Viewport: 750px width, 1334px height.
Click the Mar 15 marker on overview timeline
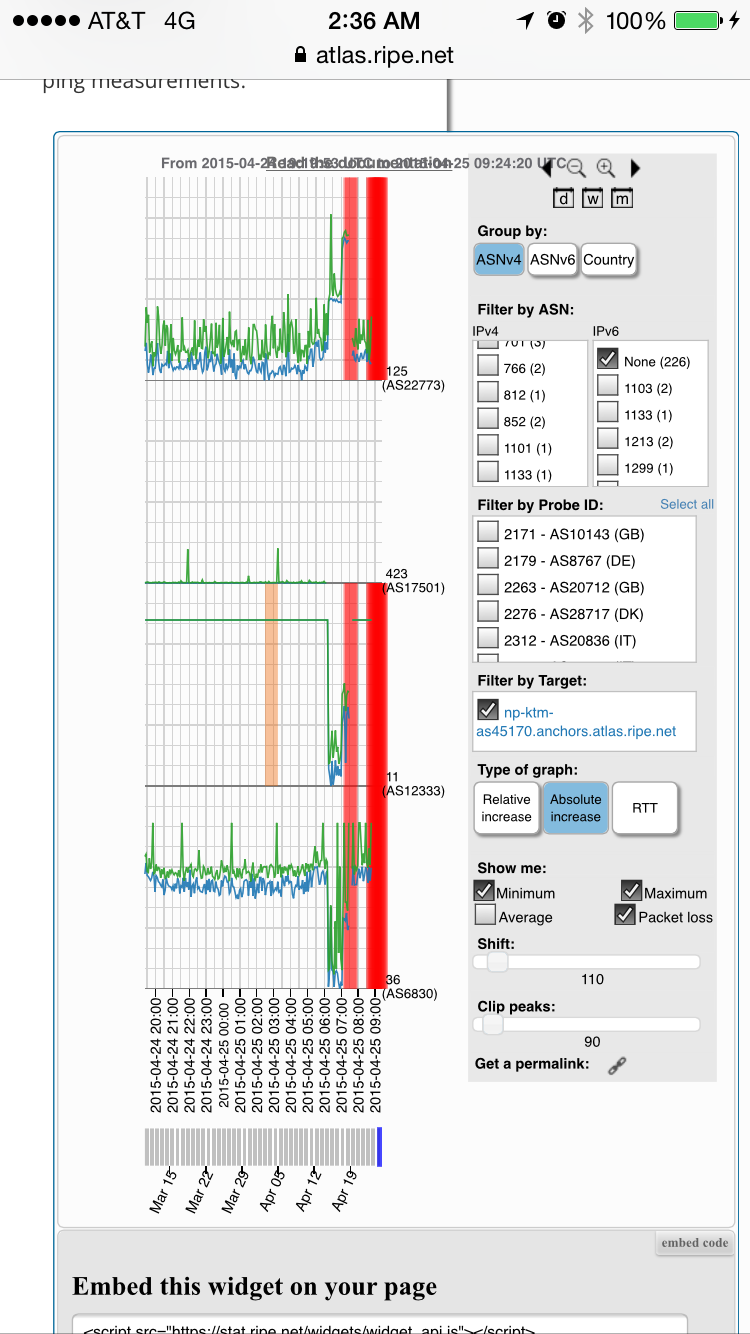[163, 1193]
